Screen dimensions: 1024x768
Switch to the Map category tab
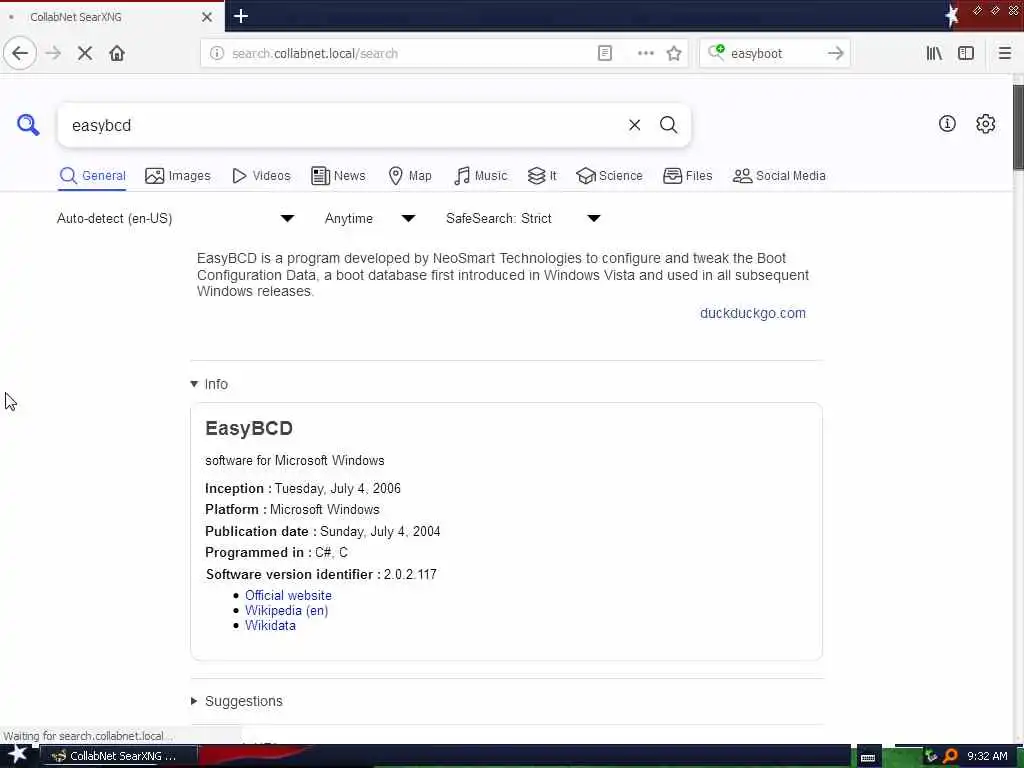coord(410,176)
